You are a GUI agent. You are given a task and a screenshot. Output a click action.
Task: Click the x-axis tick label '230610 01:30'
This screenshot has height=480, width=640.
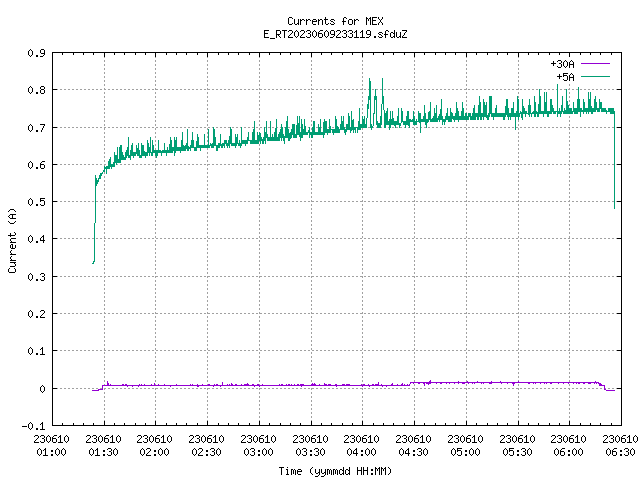click(x=104, y=446)
